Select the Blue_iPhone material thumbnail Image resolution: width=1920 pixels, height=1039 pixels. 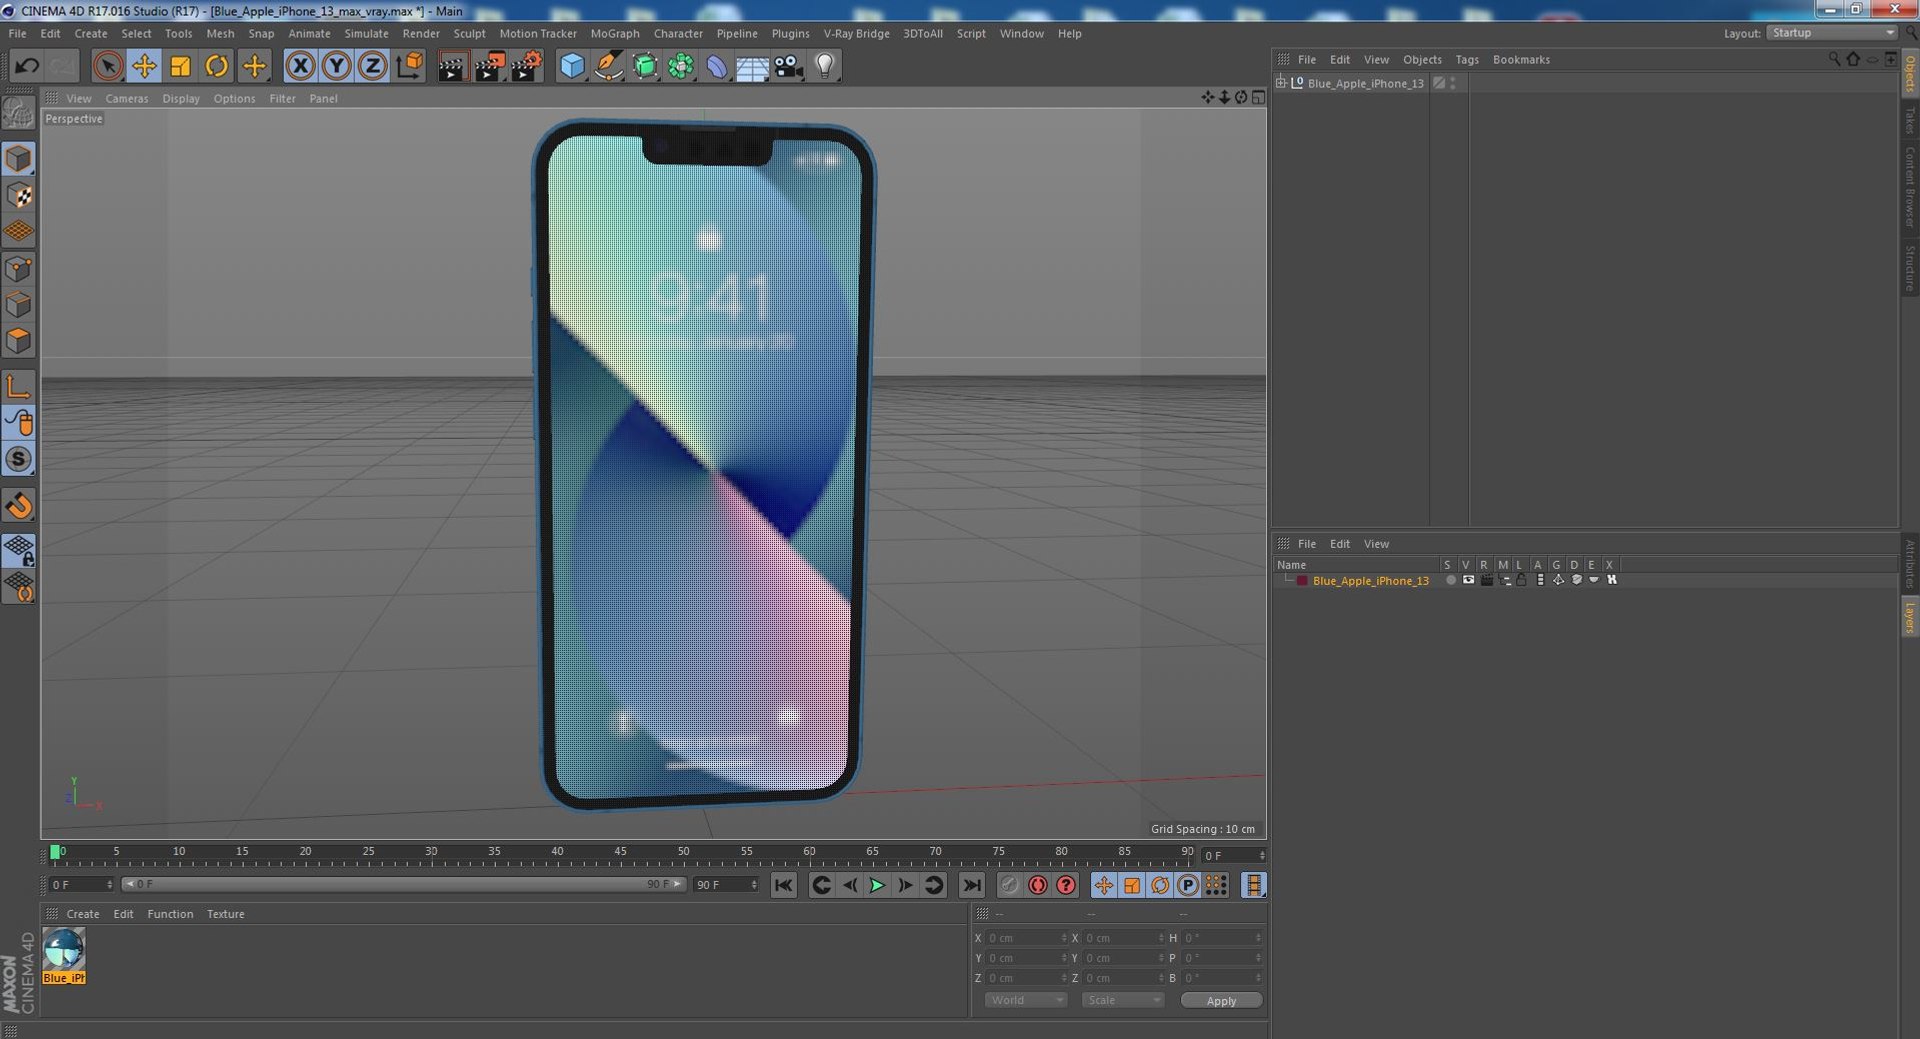click(64, 955)
